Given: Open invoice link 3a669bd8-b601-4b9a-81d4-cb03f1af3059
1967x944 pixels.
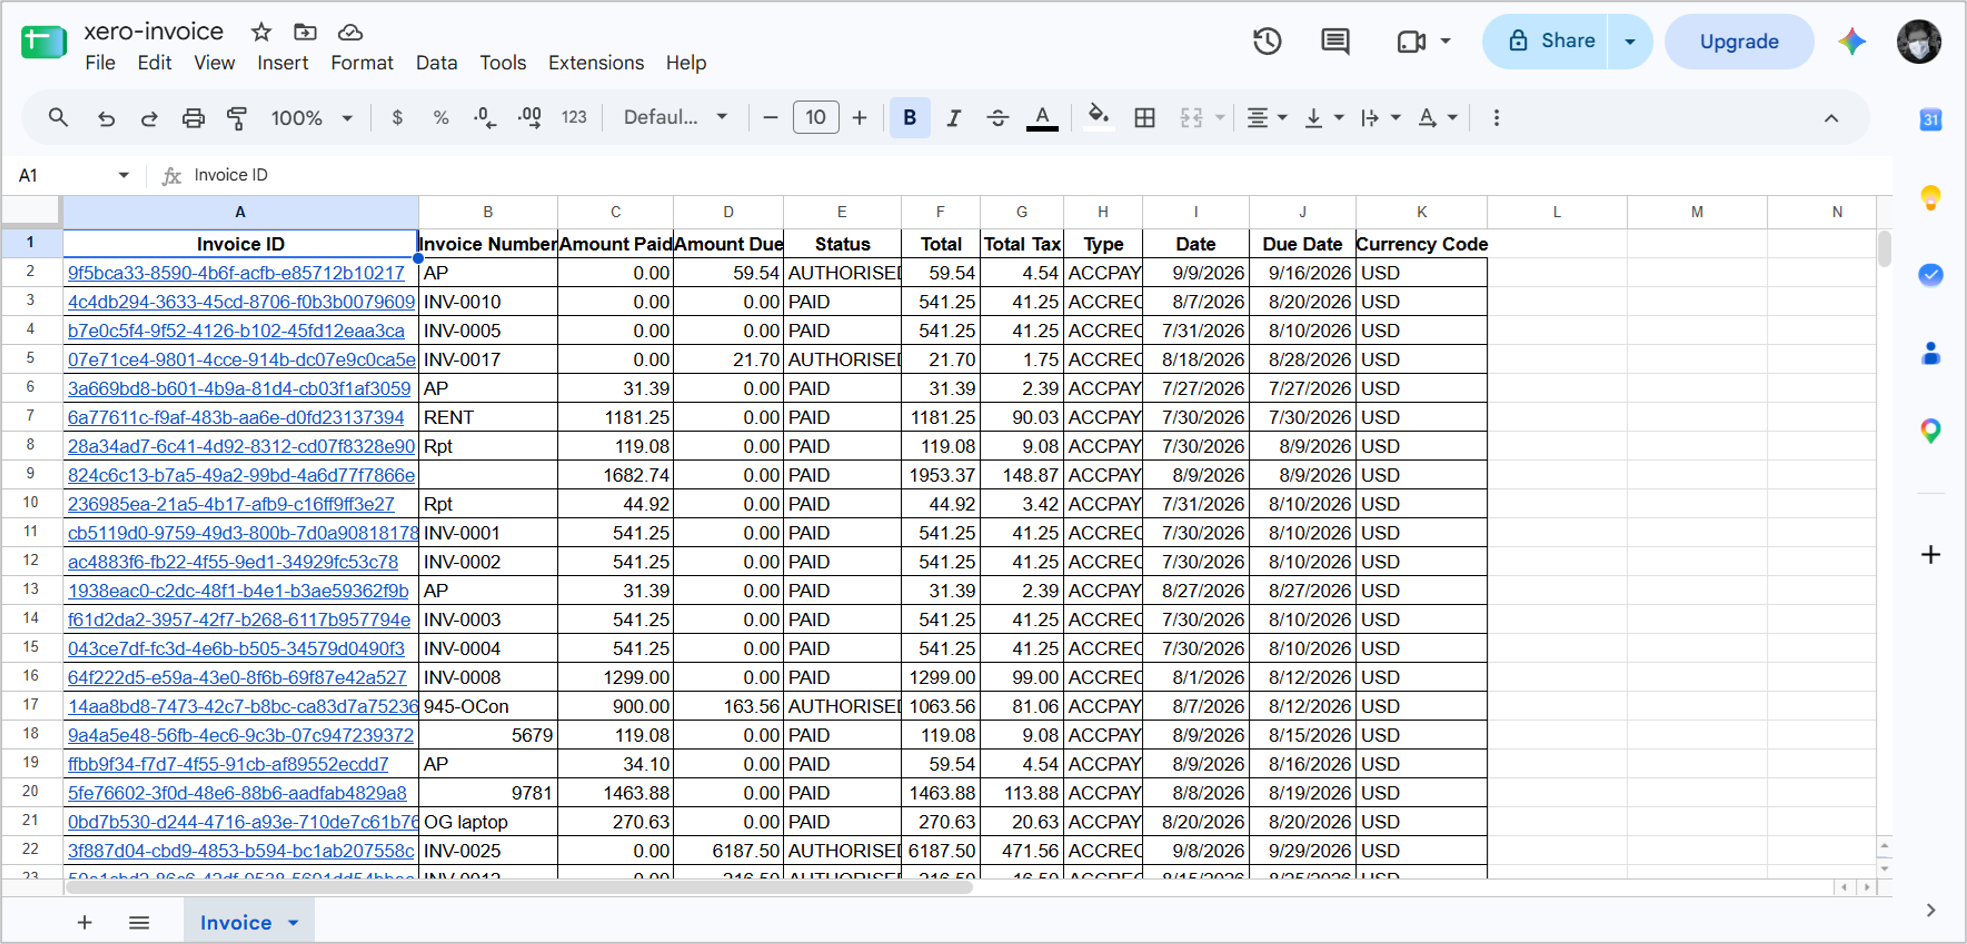Looking at the screenshot, I should pos(239,389).
